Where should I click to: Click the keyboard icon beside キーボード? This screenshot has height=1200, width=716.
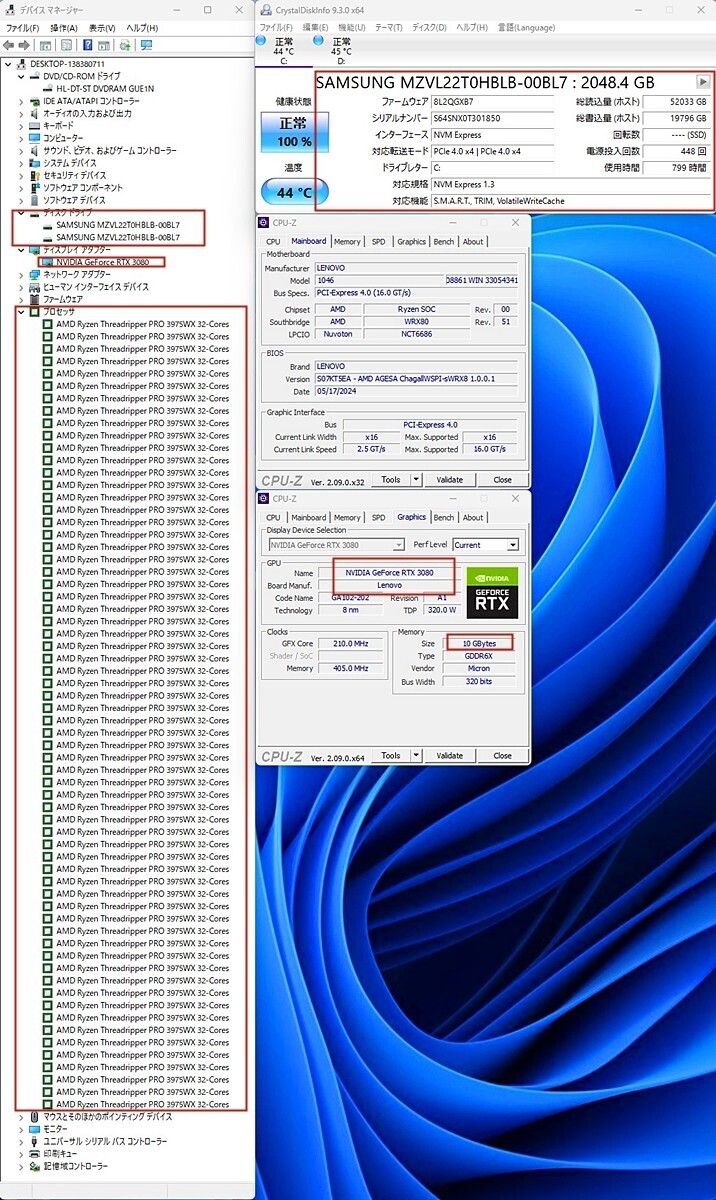click(x=34, y=125)
